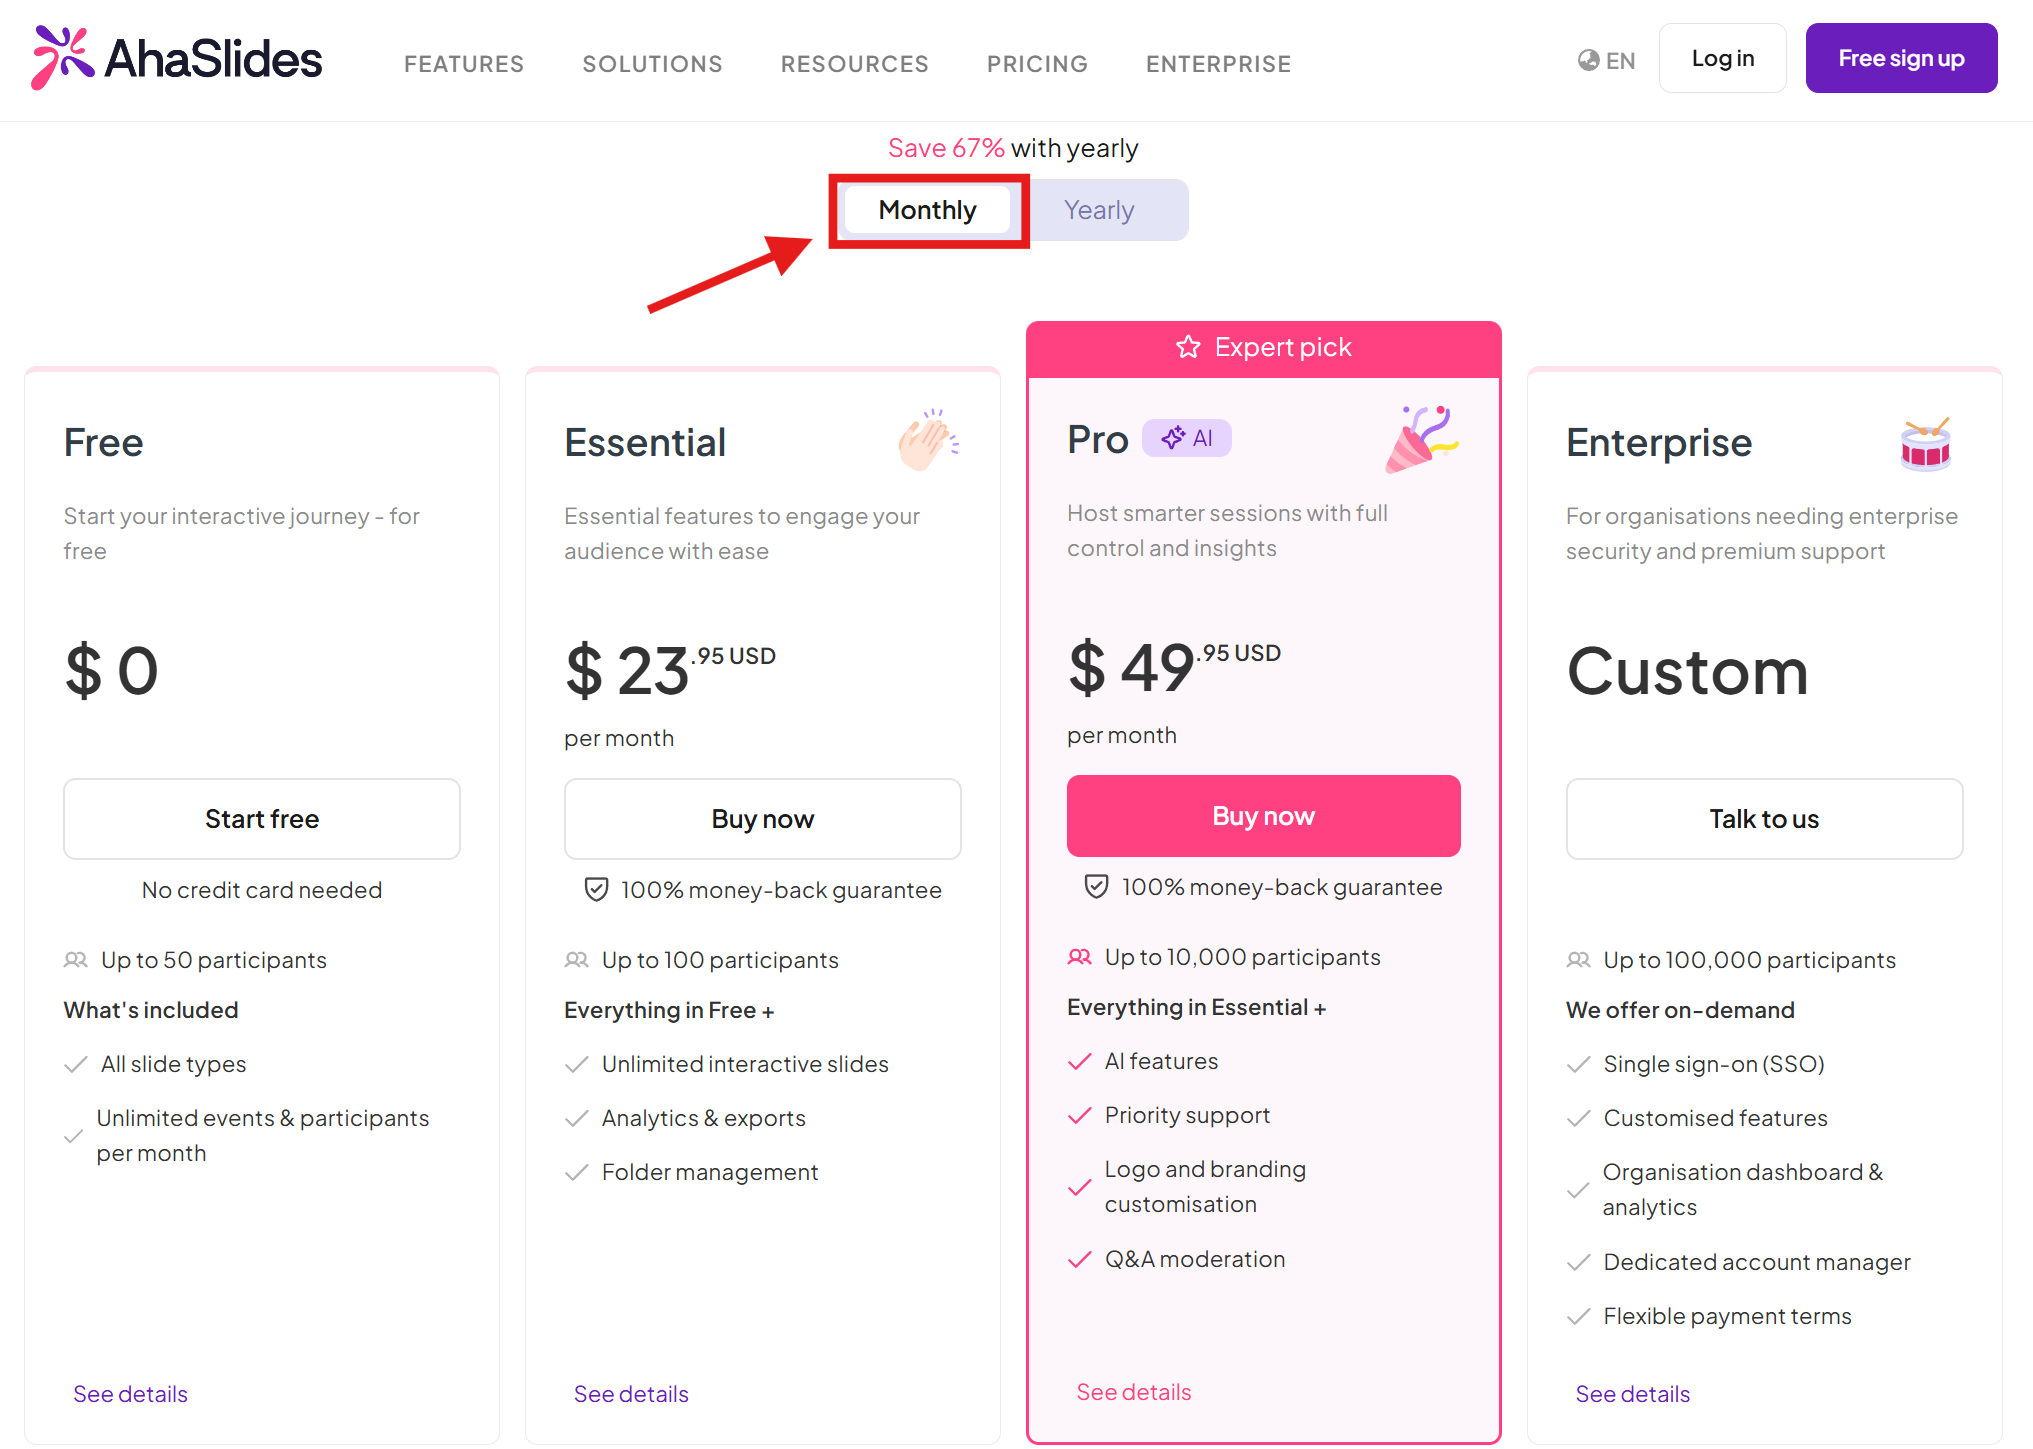Screen dimensions: 2033x1449
Task: Click the Start free button
Action: click(x=262, y=818)
